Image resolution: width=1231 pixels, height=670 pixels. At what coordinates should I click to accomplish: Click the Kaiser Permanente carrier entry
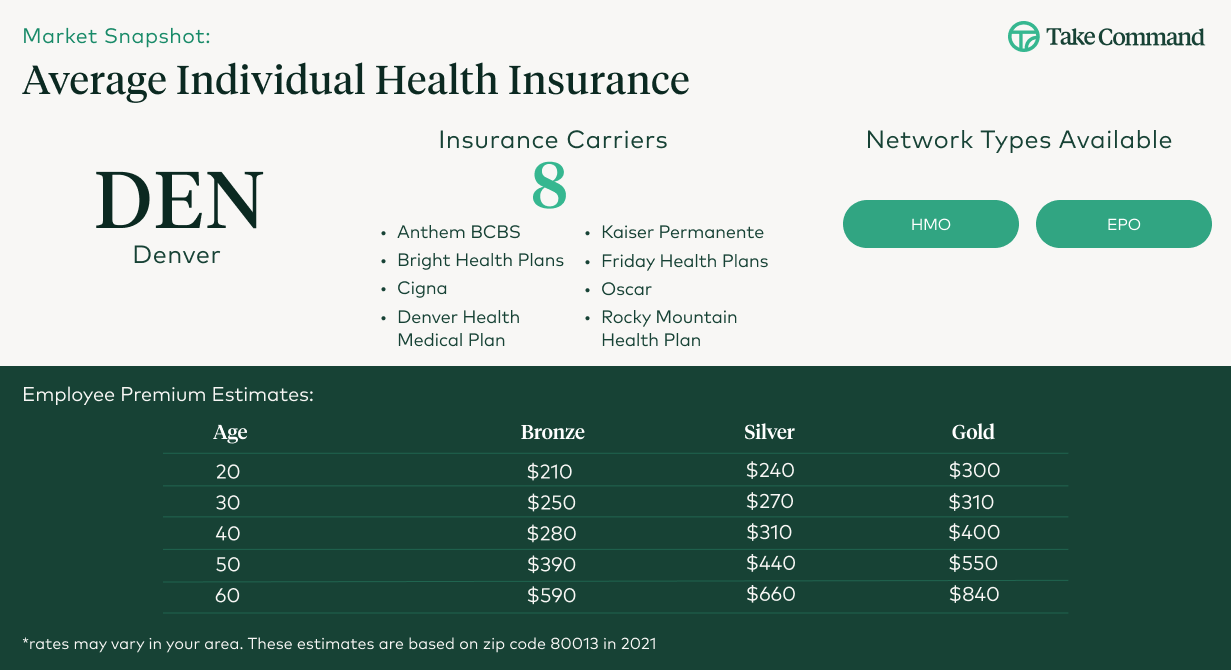682,232
